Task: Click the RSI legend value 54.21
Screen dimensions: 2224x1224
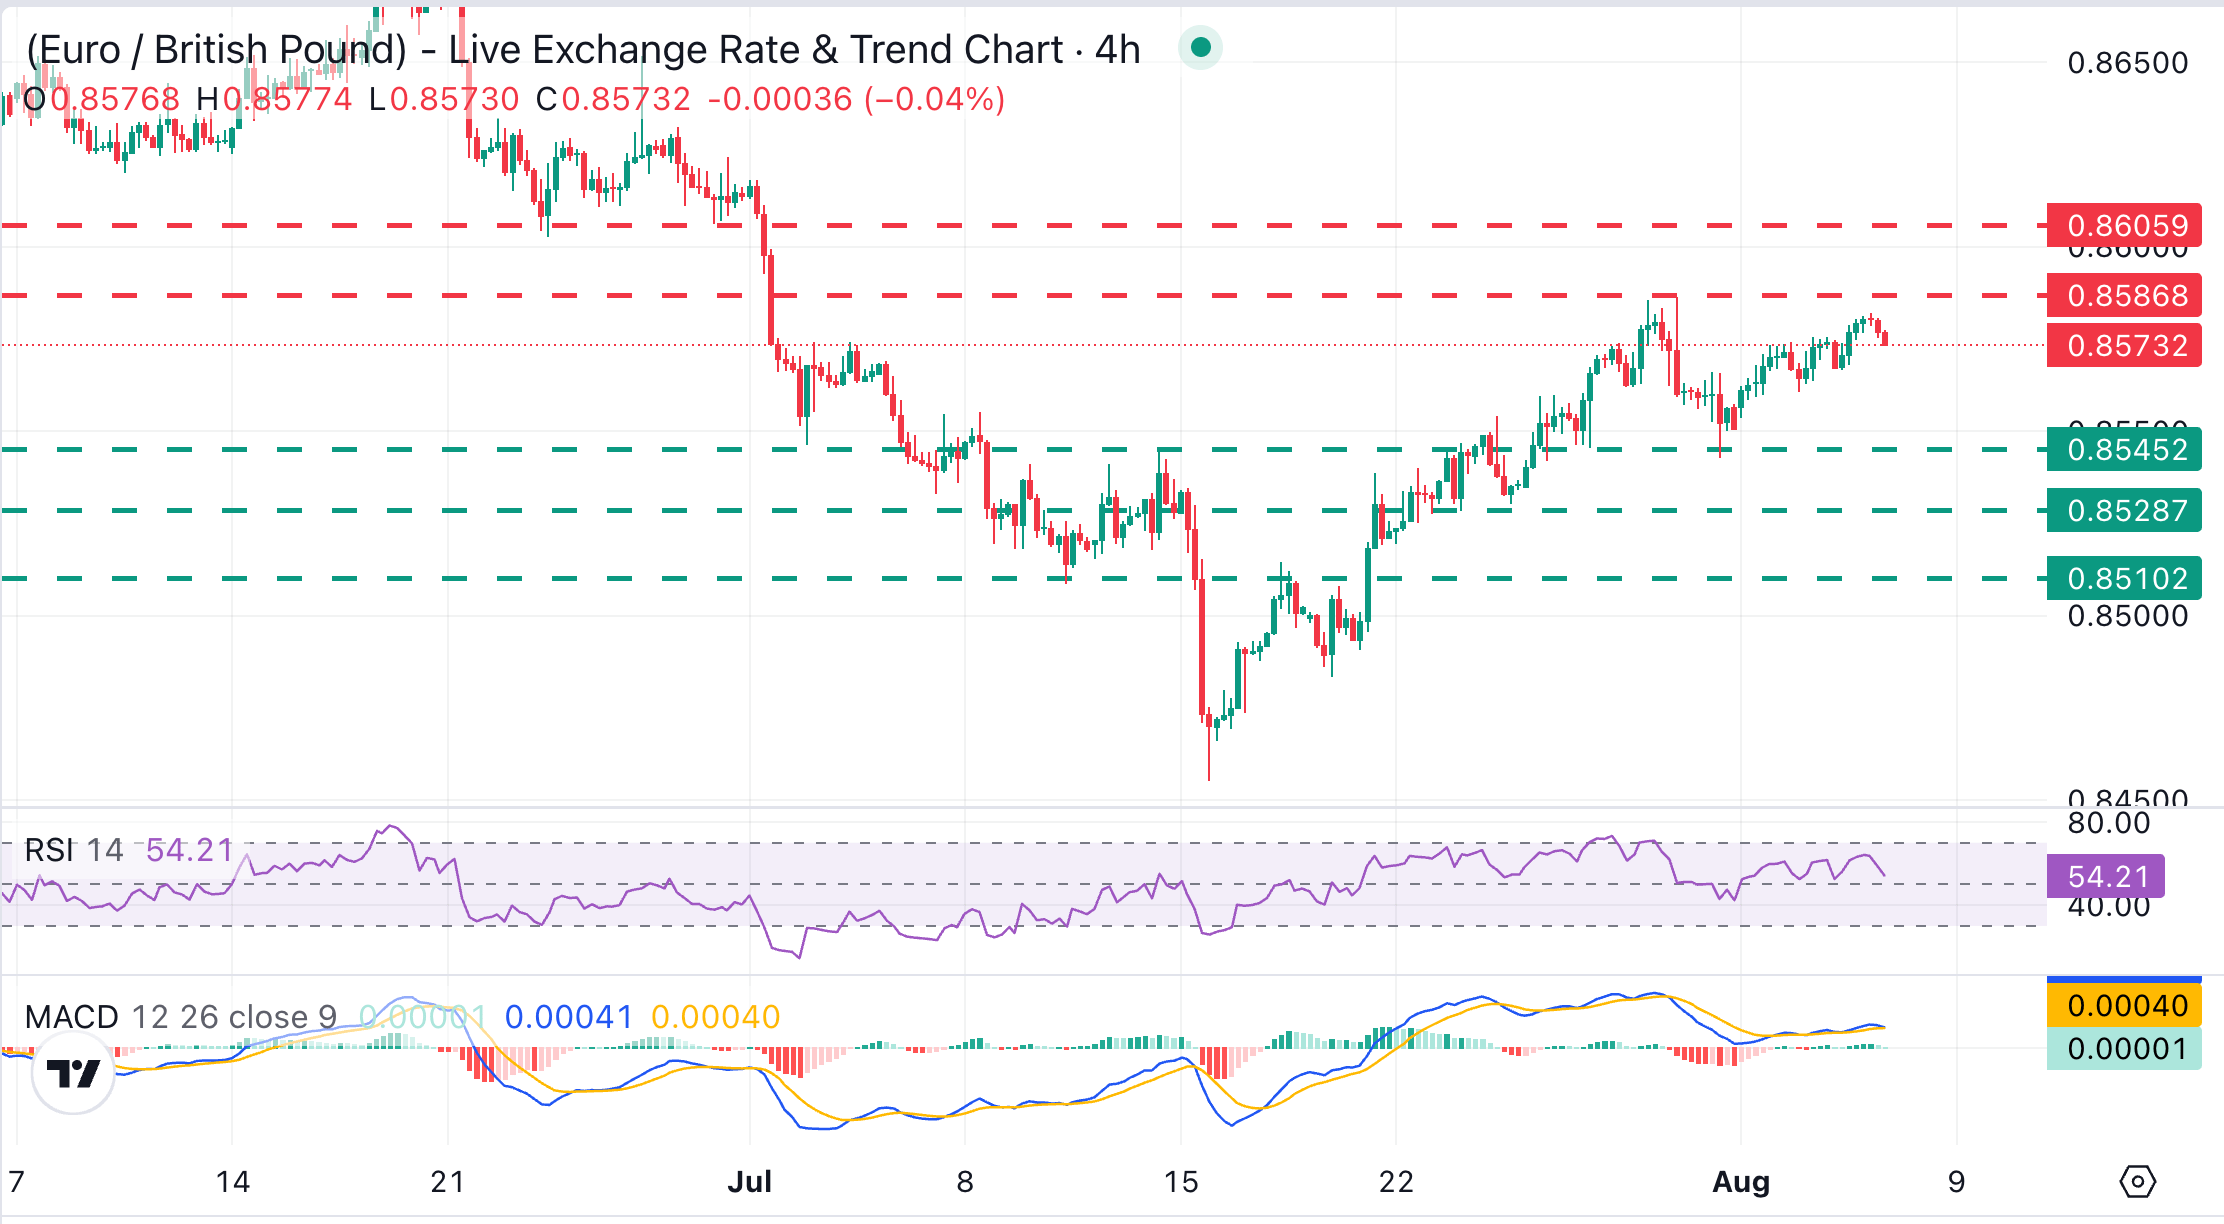Action: click(x=189, y=850)
